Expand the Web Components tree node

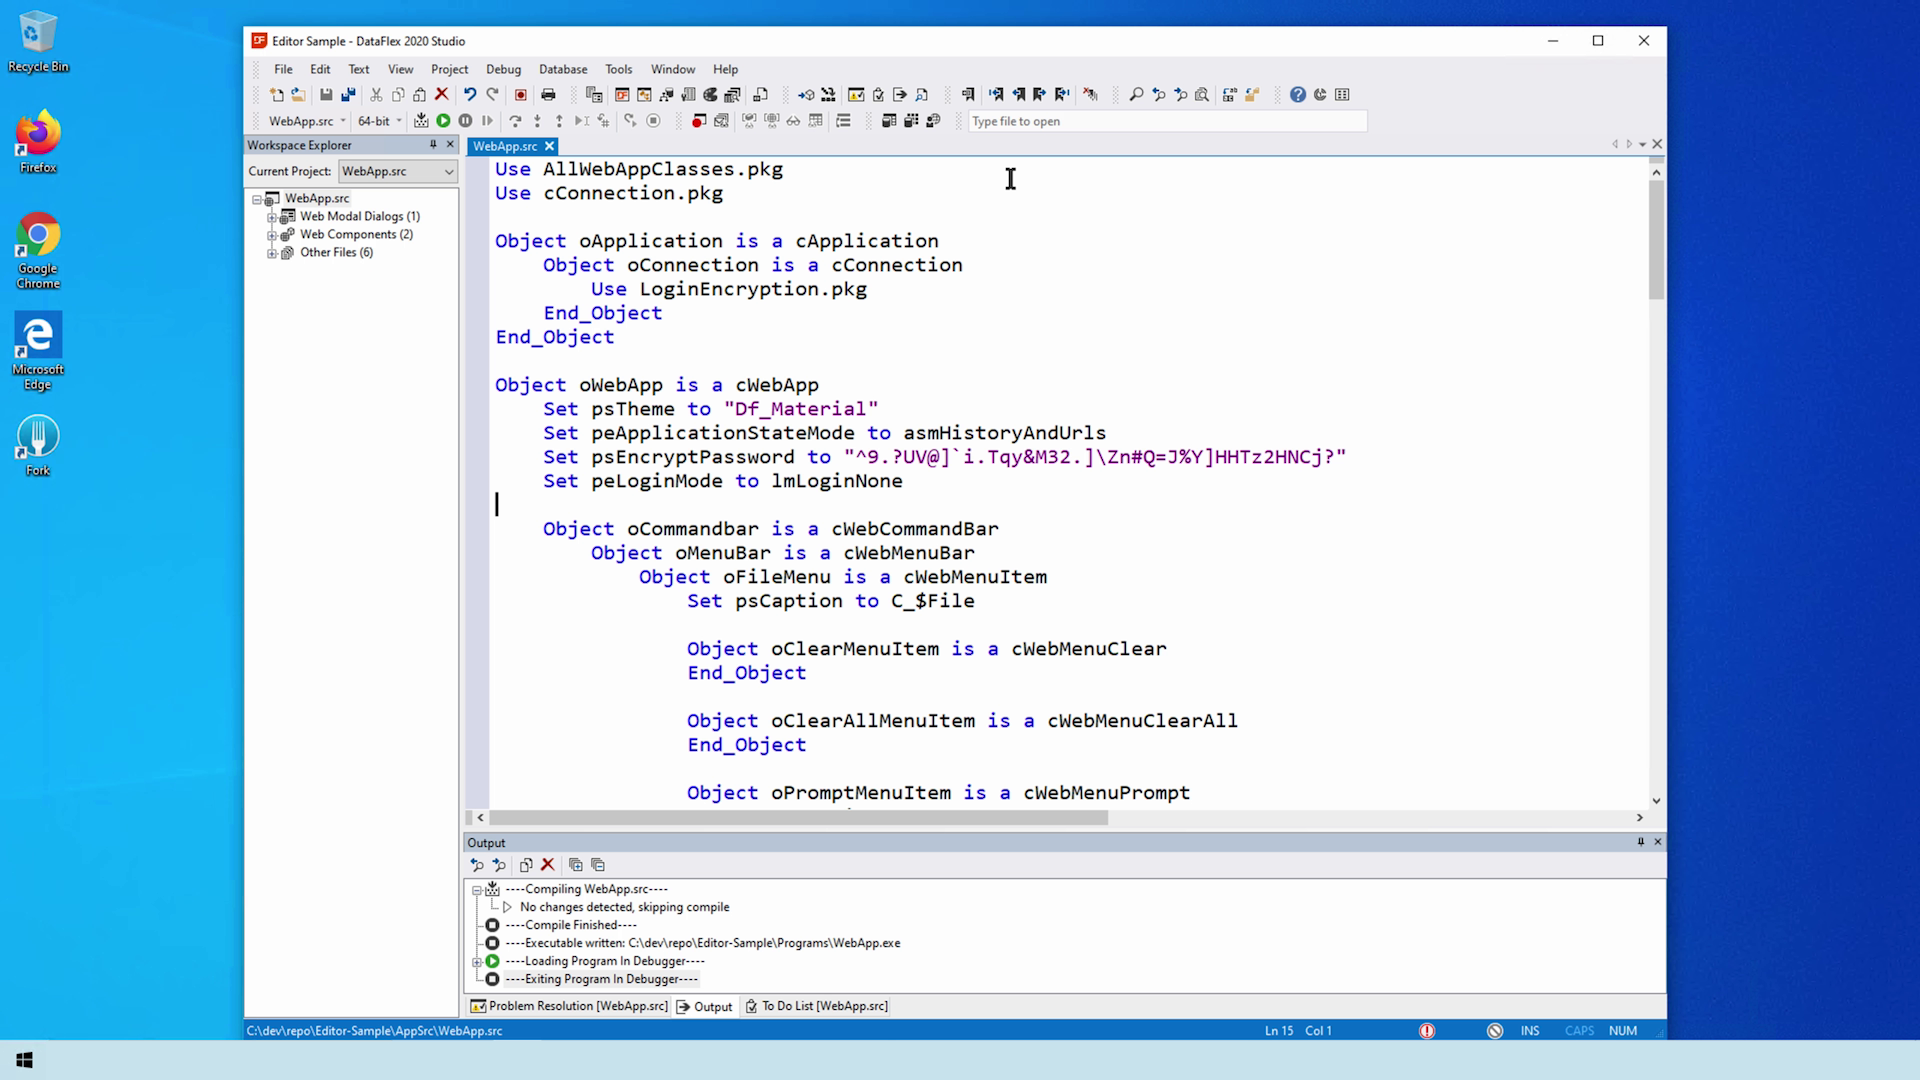click(272, 235)
